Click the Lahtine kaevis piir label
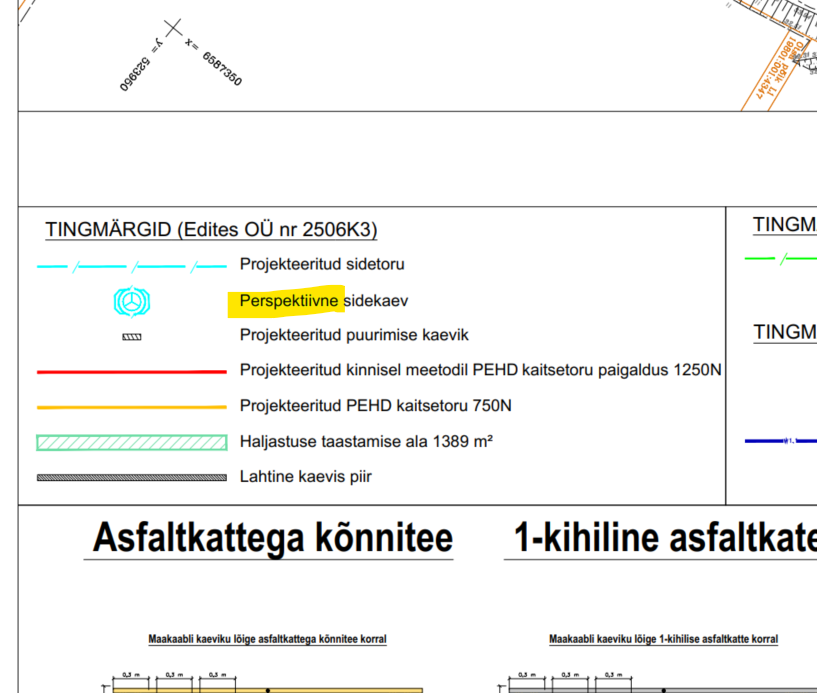Screen dimensions: 817x693 [305, 477]
